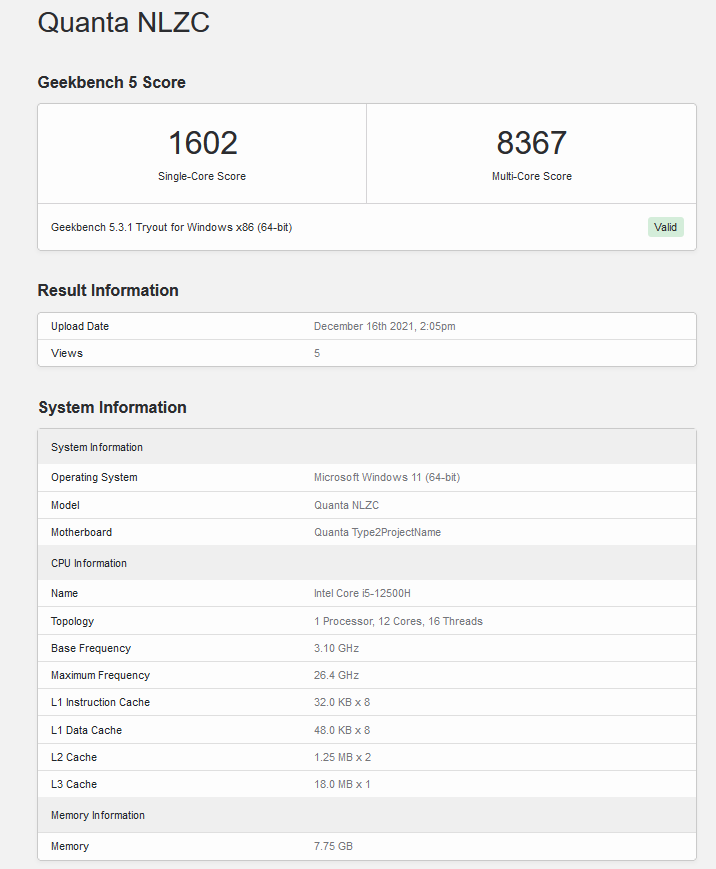Click the CPU Name row label
This screenshot has height=869, width=716.
pos(64,593)
